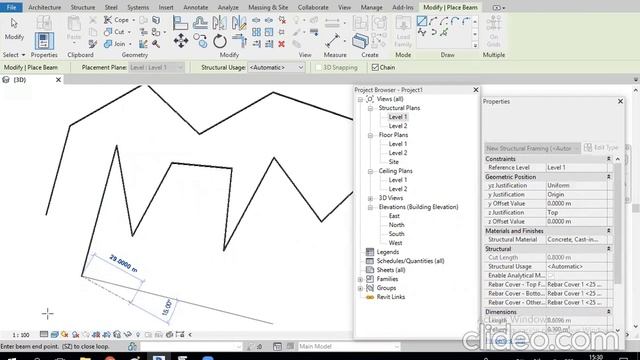
Task: Open the Structural Usage dropdown in options bar
Action: 276,67
